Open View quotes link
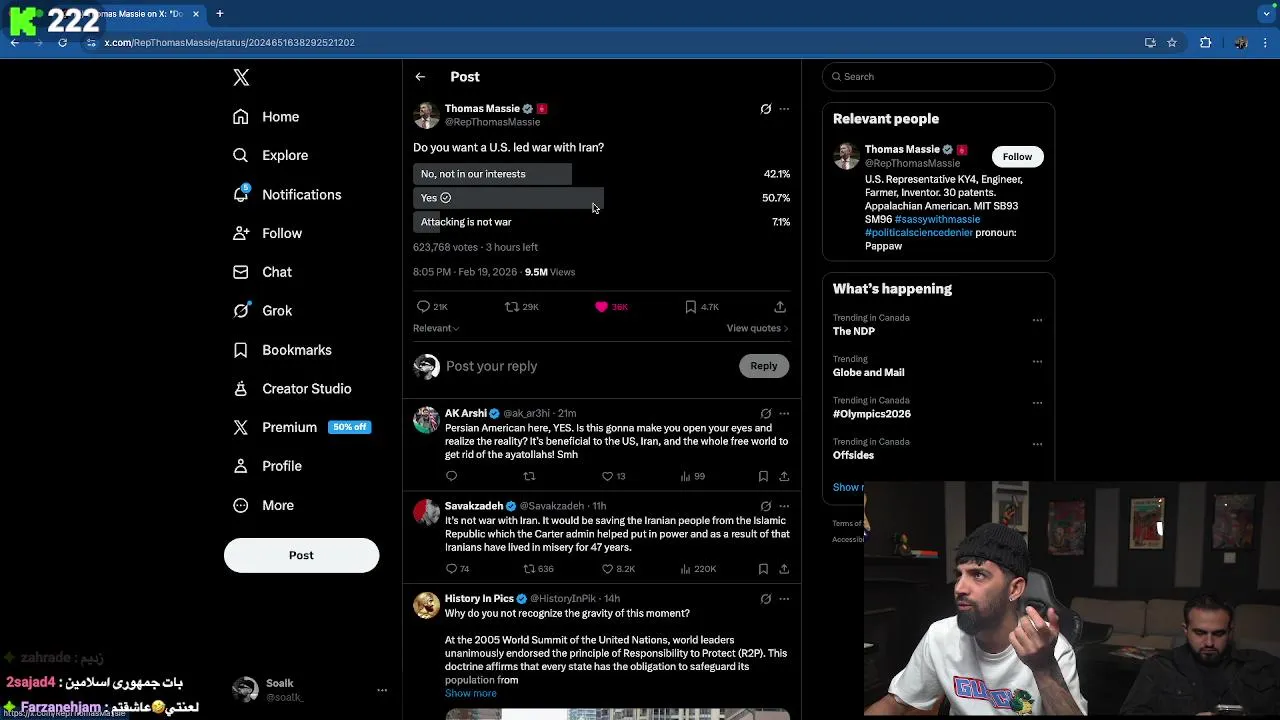Screen dimensions: 1280x720 coord(757,328)
